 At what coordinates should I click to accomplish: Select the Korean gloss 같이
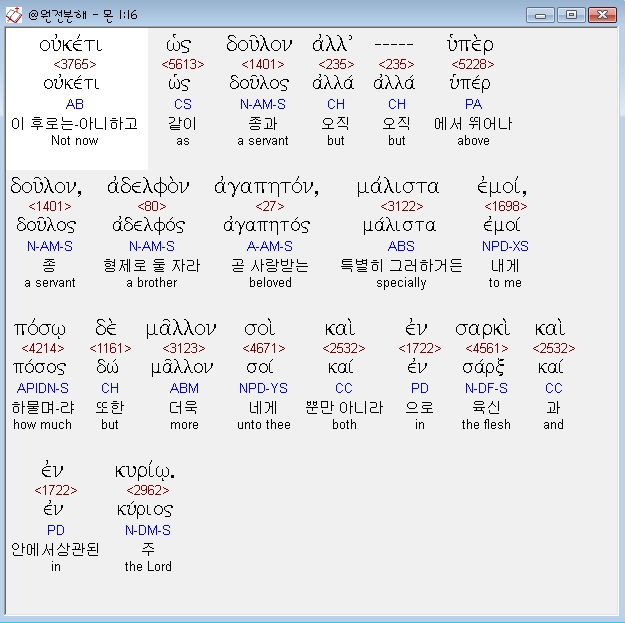point(183,124)
